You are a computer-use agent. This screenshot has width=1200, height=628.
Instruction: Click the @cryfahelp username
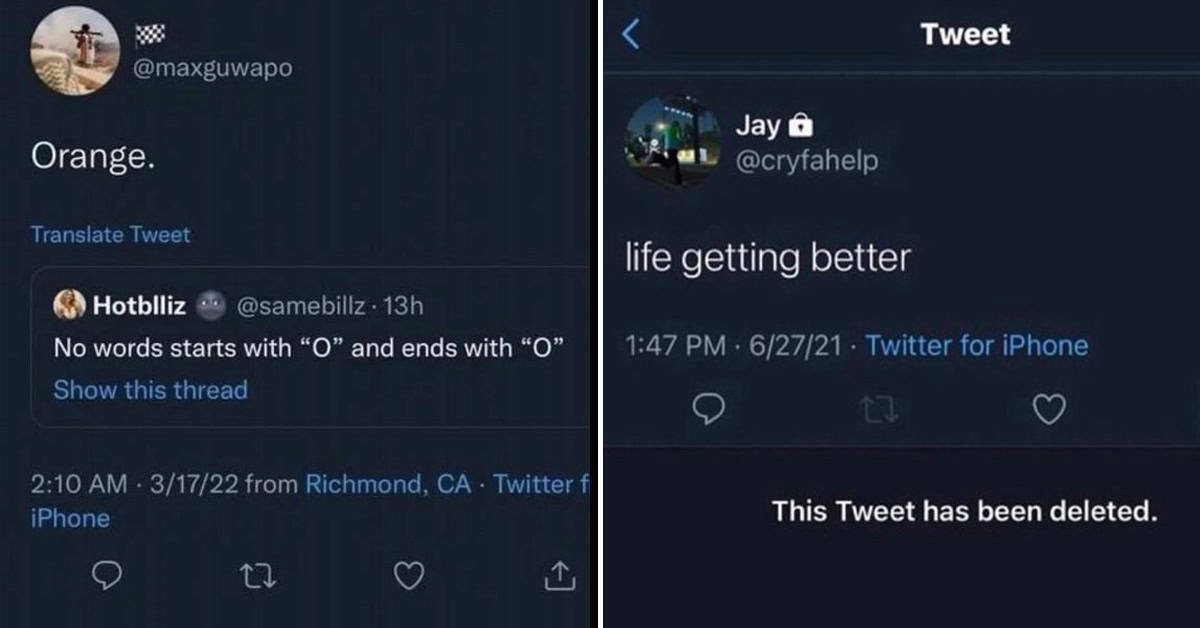pyautogui.click(x=807, y=160)
